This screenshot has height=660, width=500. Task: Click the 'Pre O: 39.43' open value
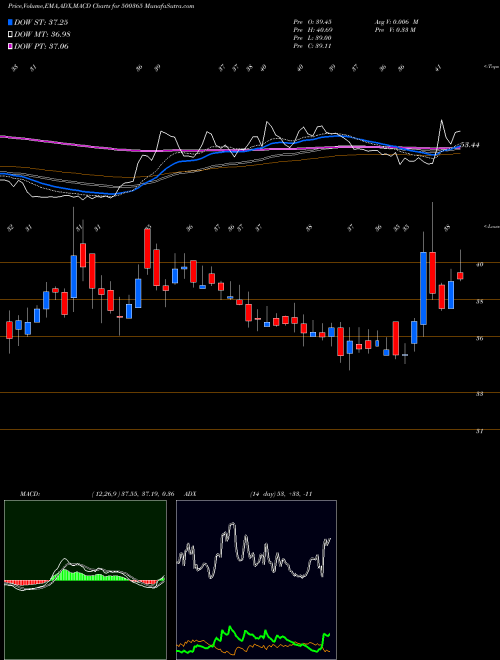pos(312,22)
